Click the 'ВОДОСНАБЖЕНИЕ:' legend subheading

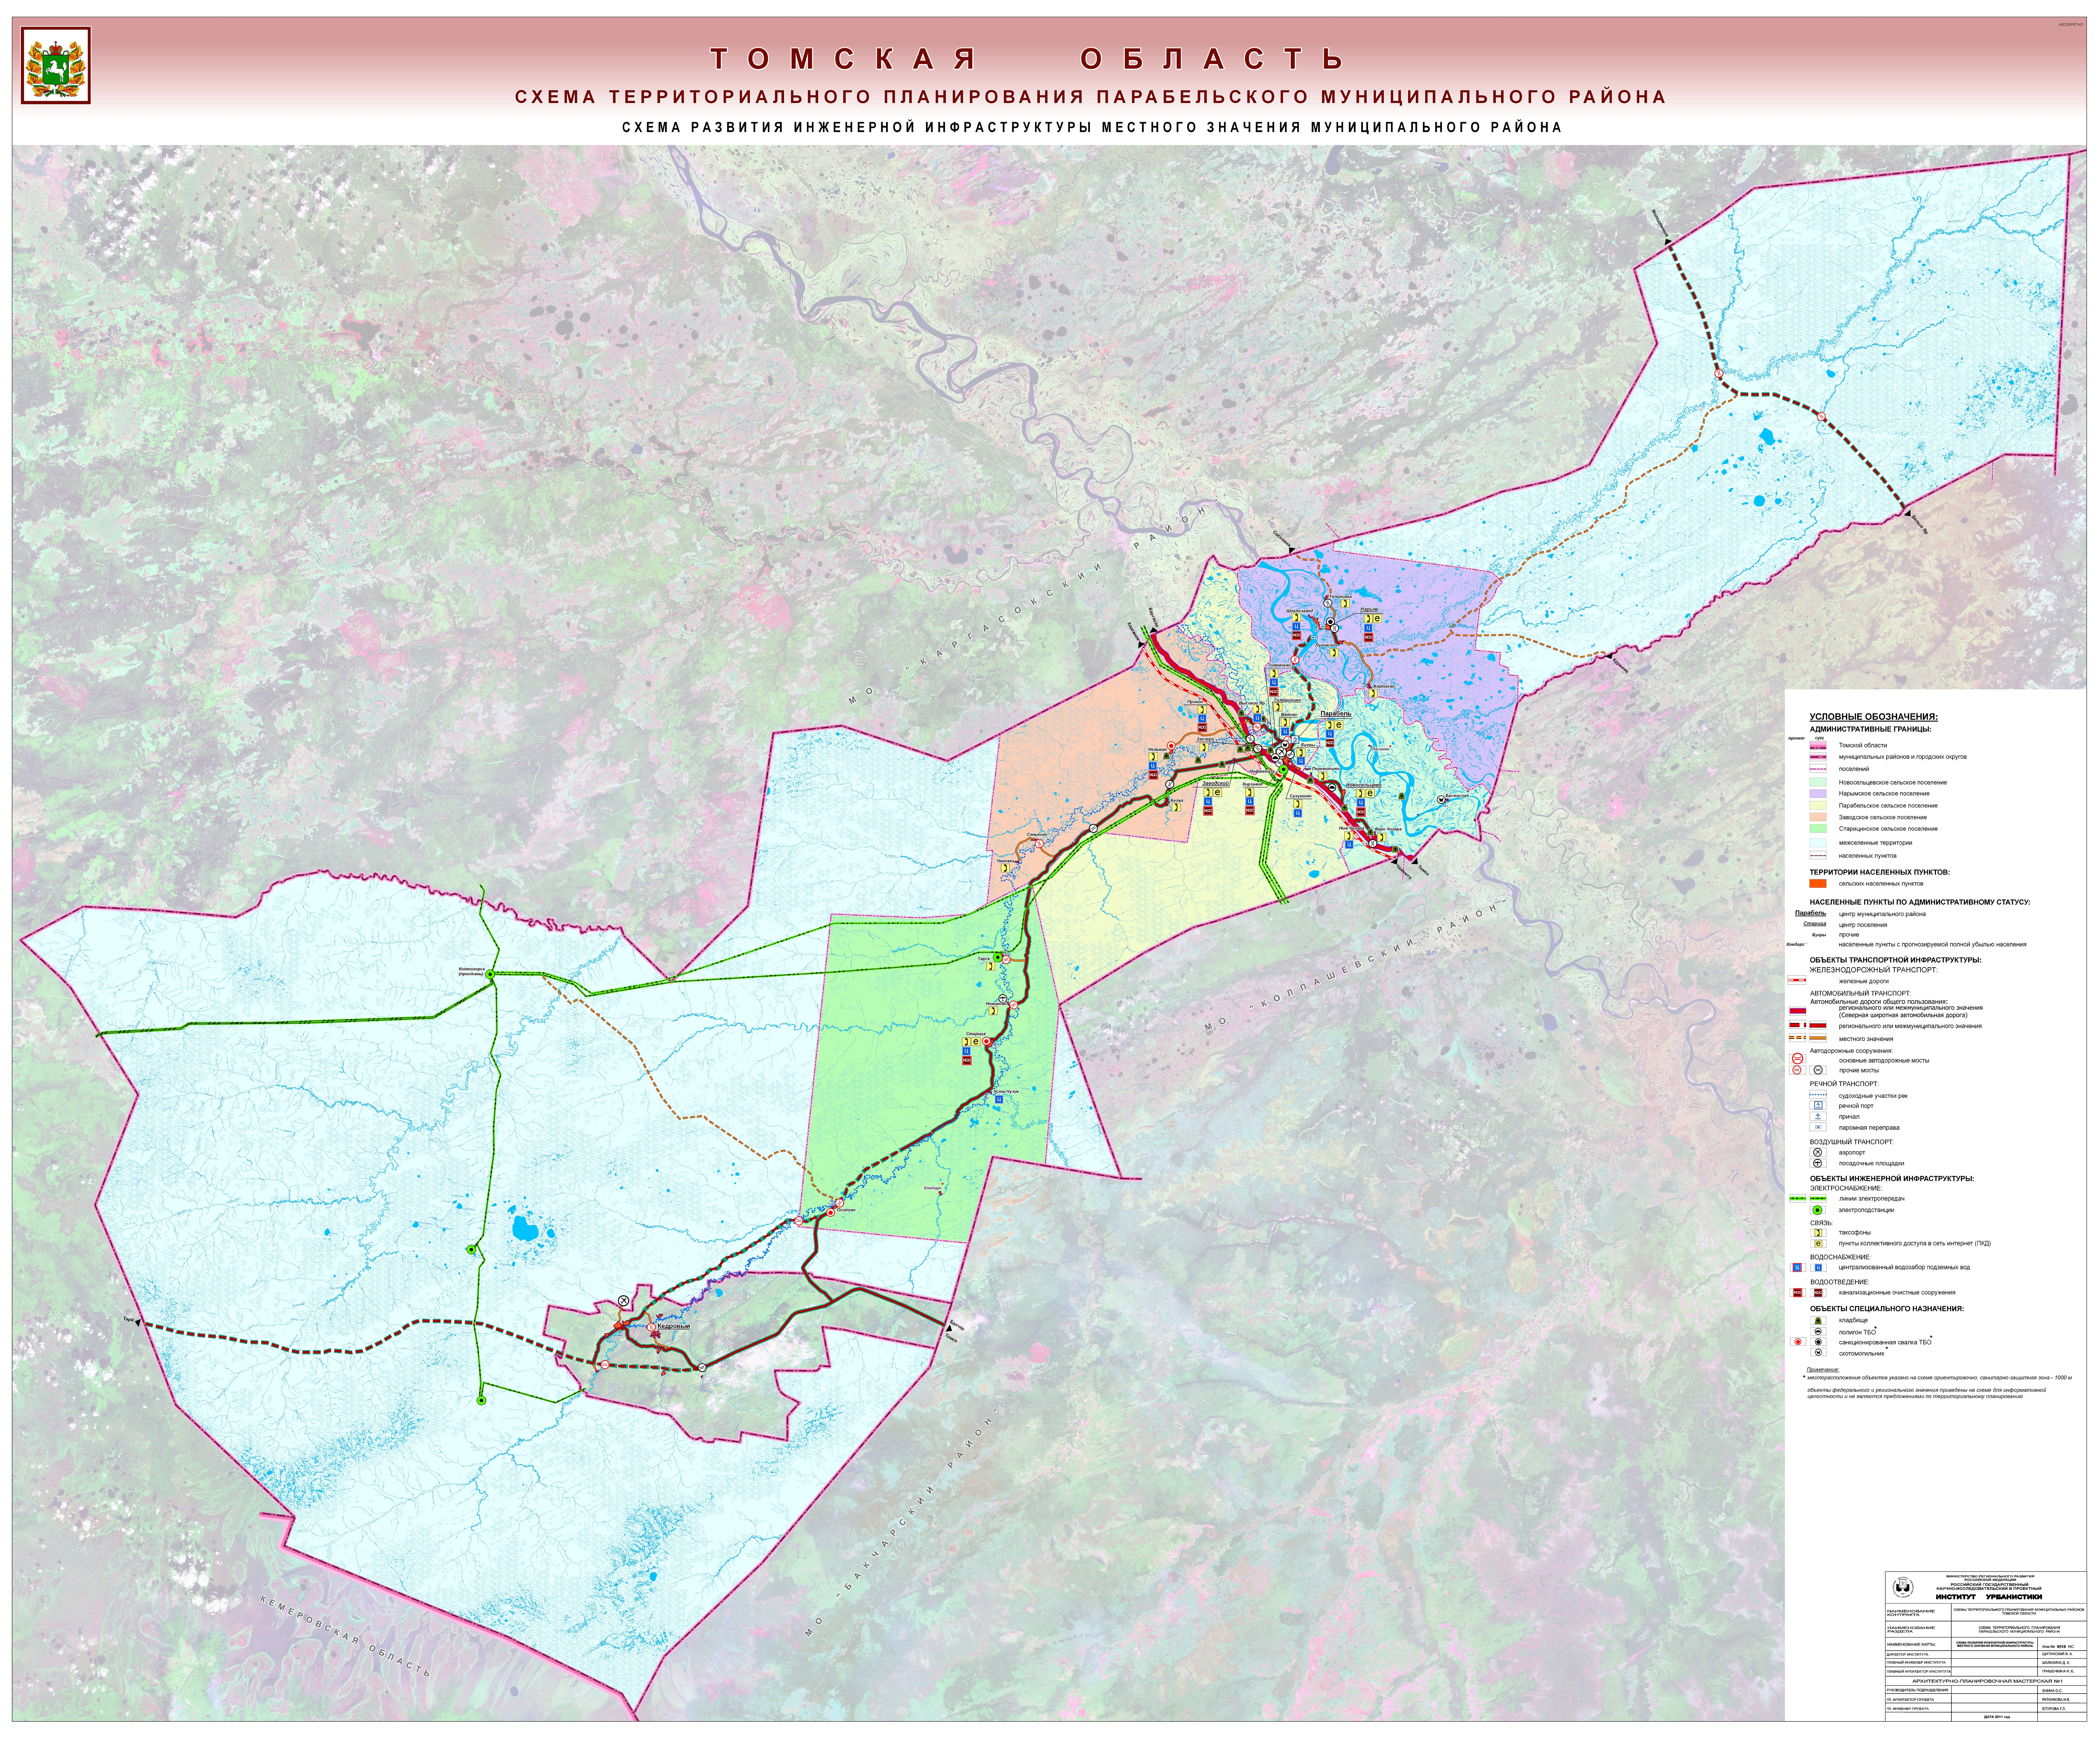click(x=1841, y=1257)
